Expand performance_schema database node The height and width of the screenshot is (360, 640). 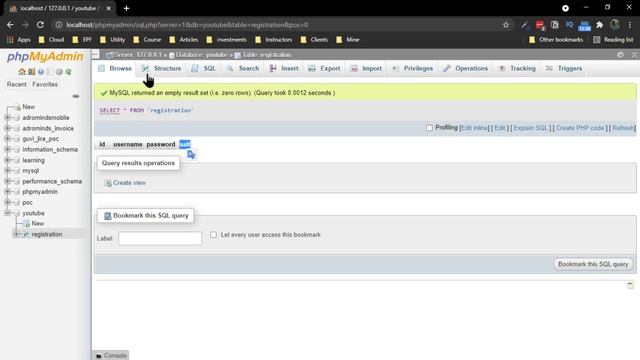click(7, 181)
